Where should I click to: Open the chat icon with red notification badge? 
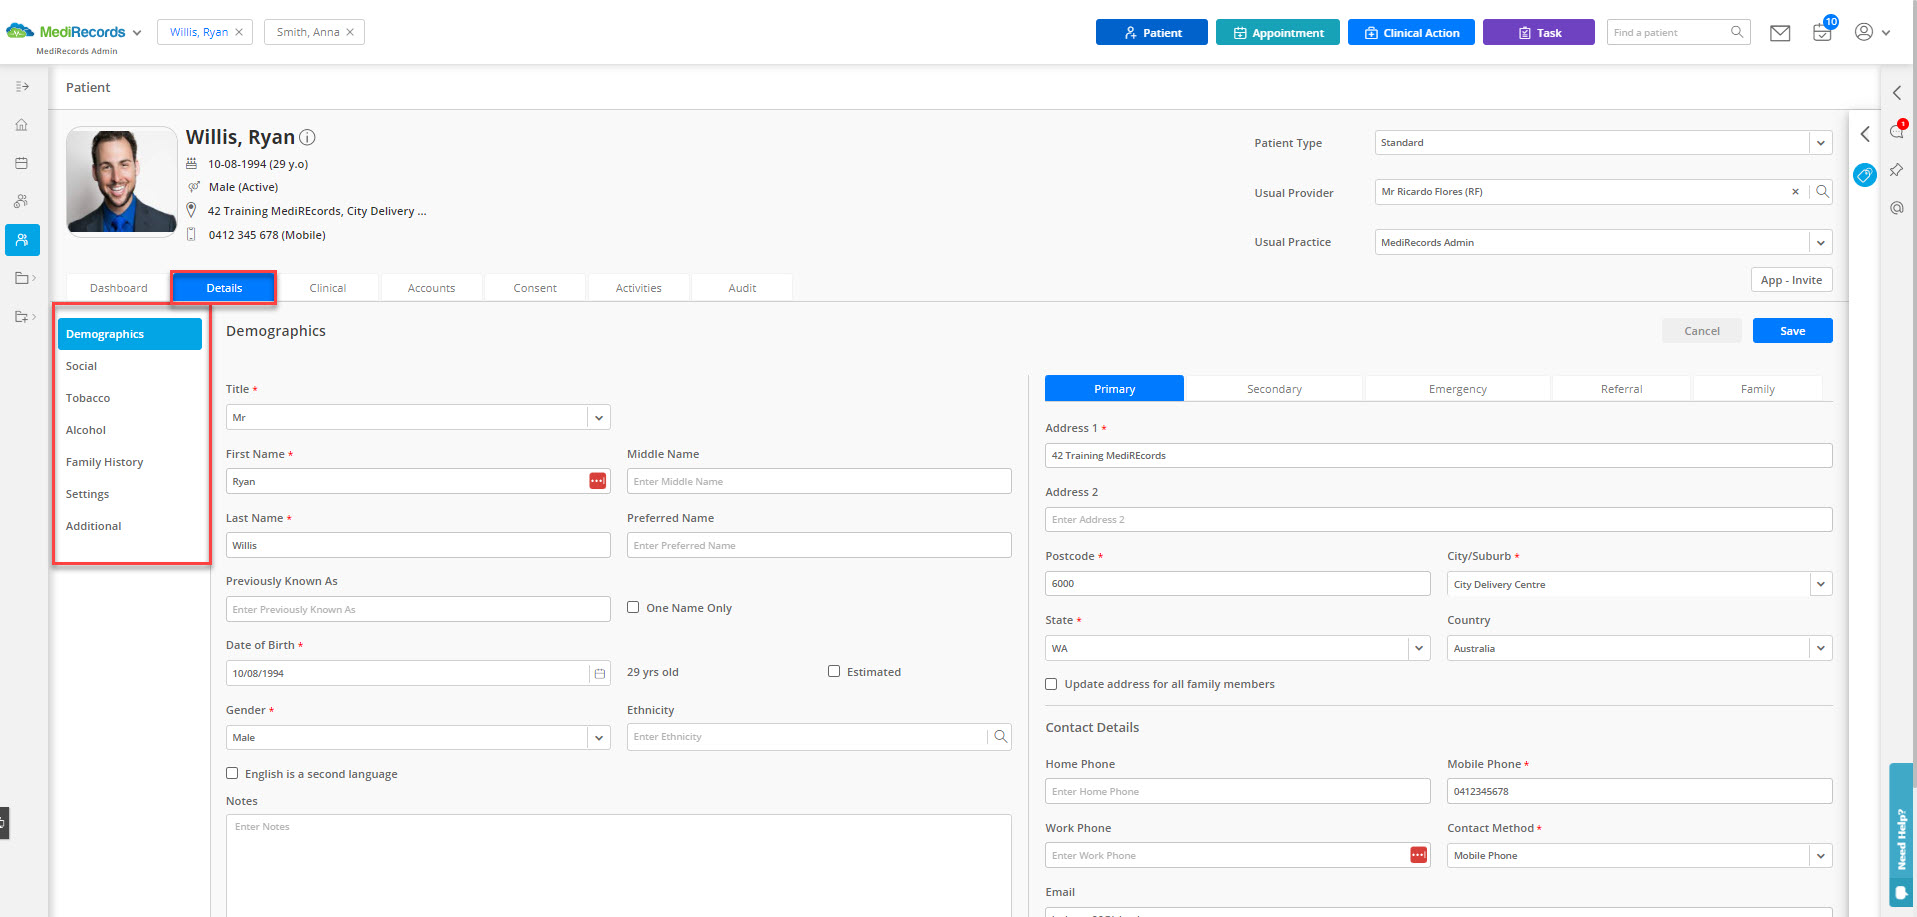[1896, 131]
